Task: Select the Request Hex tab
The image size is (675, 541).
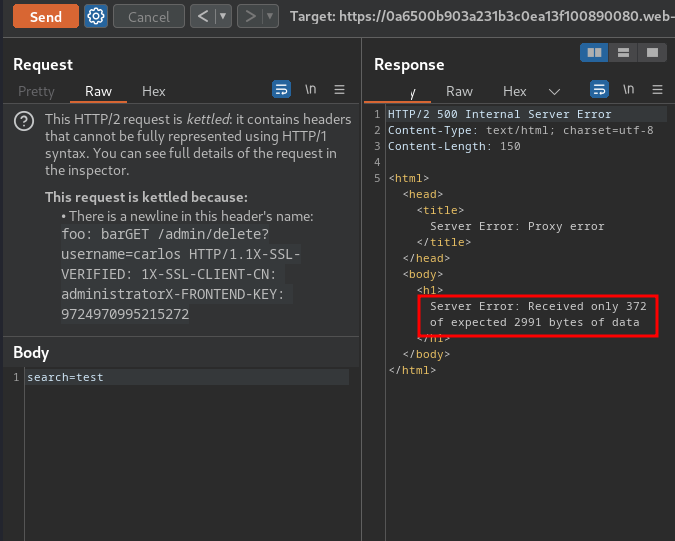Action: pos(154,91)
